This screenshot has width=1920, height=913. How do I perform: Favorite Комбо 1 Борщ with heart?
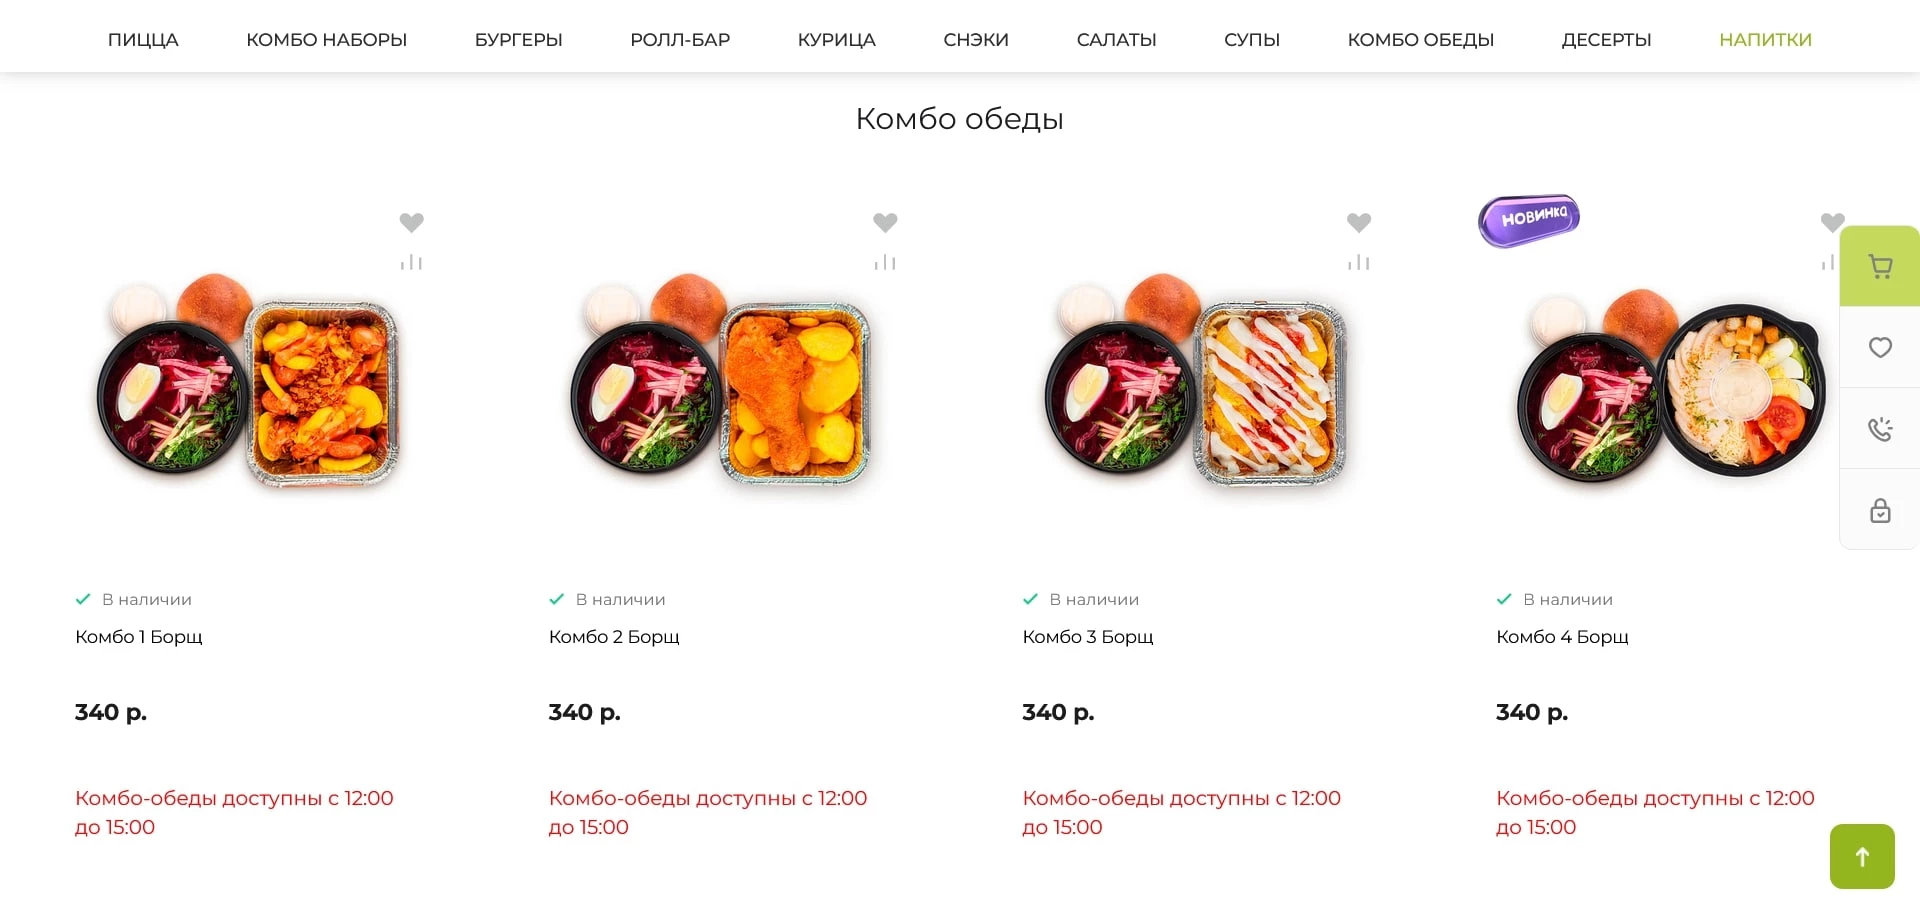(411, 222)
